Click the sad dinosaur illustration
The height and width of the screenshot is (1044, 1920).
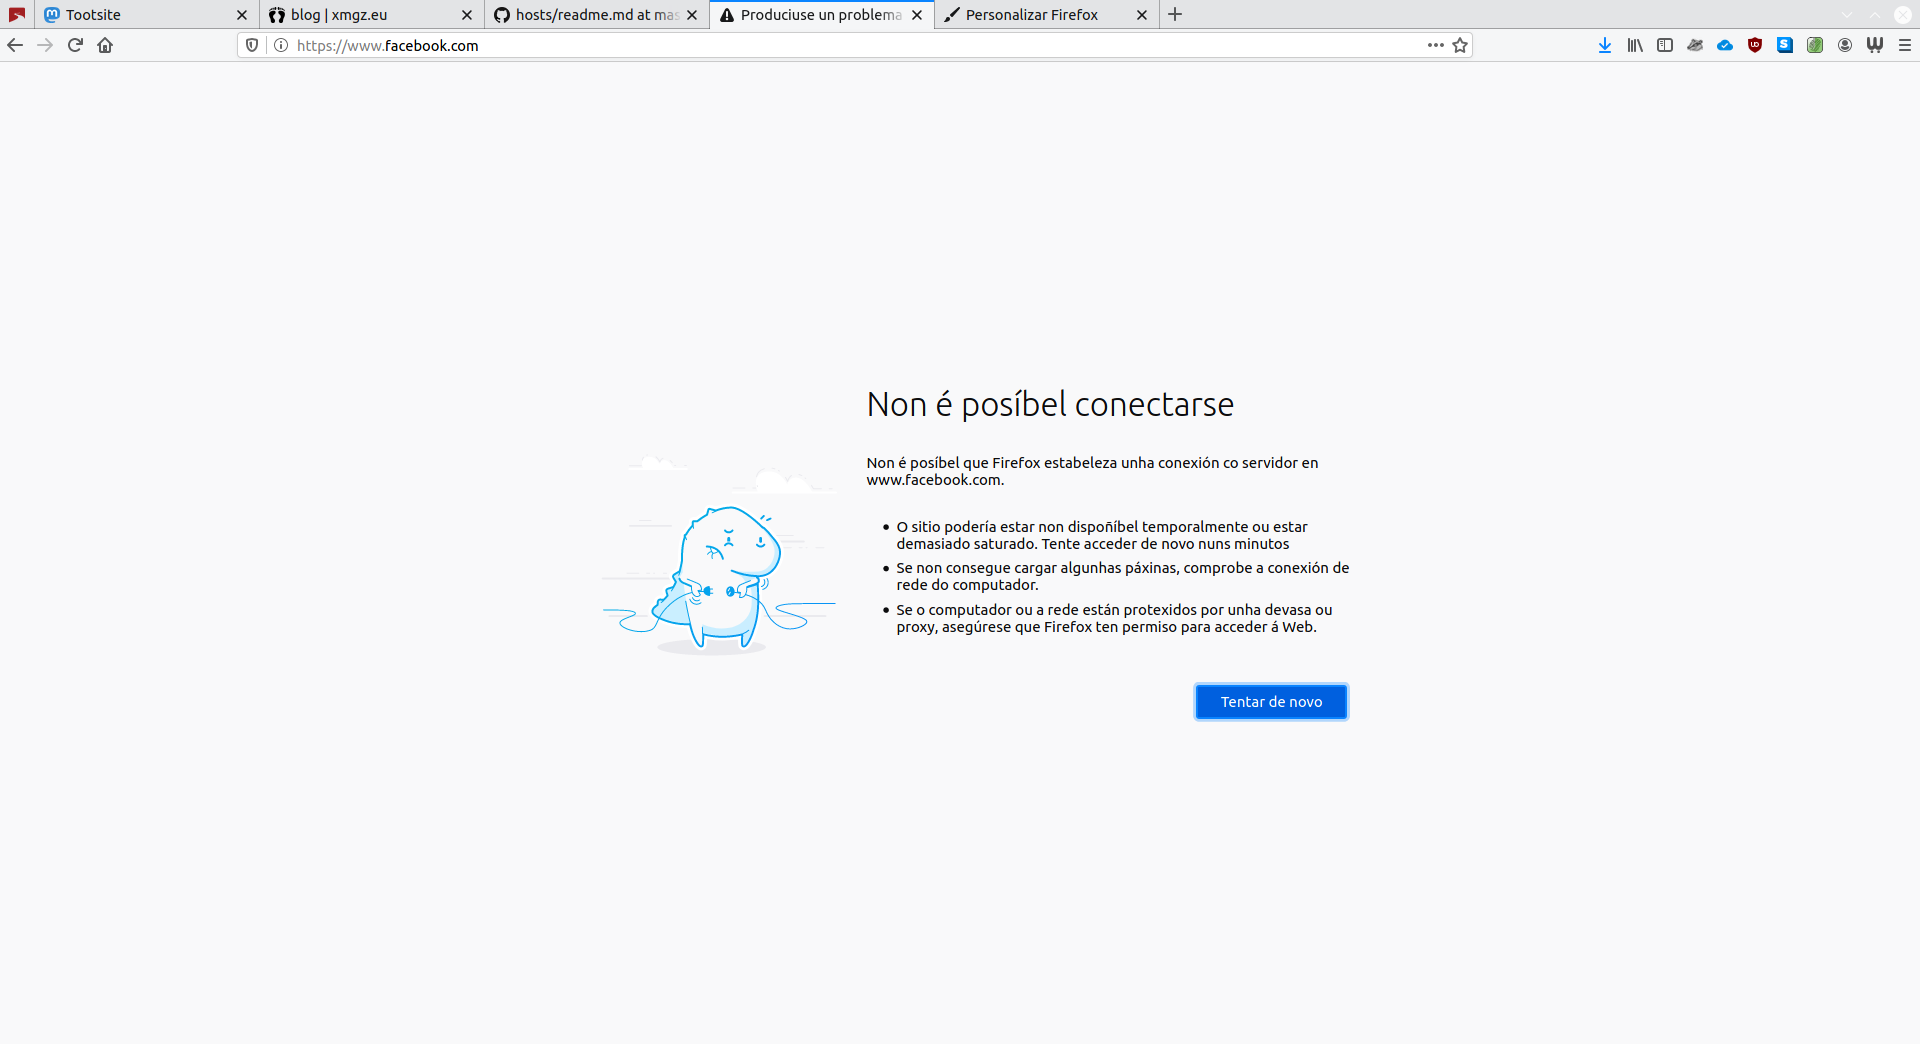tap(718, 555)
